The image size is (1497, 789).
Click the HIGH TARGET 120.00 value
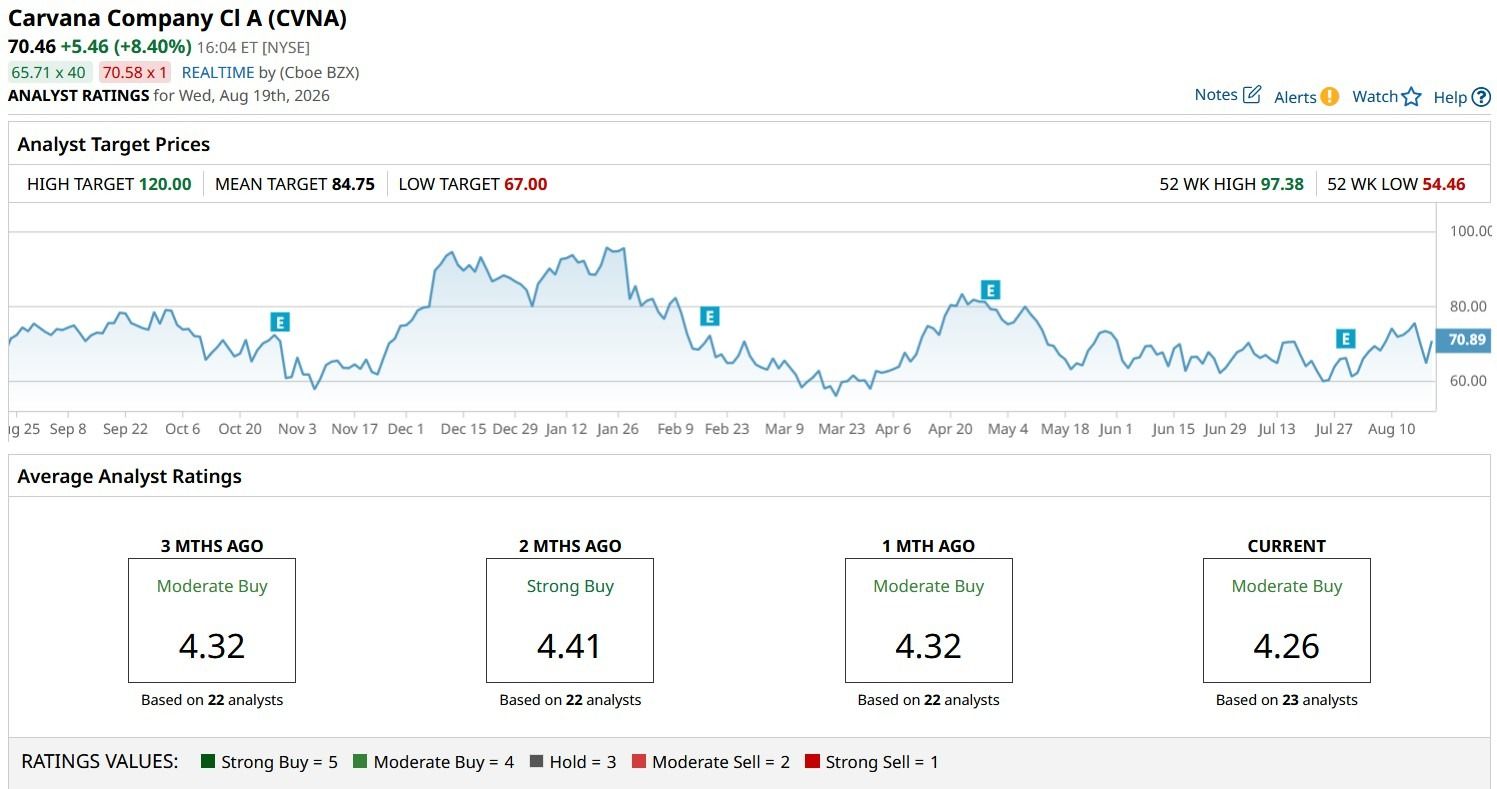pos(165,184)
